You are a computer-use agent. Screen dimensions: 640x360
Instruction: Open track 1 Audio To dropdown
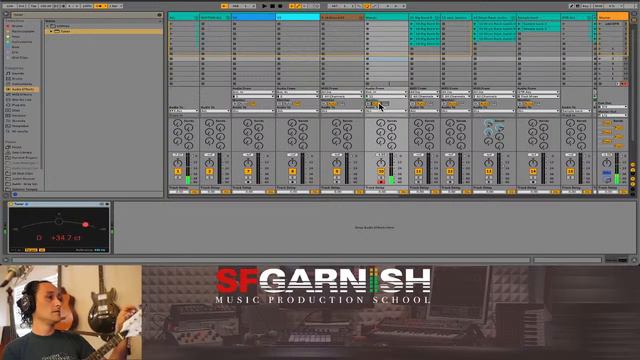tap(183, 111)
